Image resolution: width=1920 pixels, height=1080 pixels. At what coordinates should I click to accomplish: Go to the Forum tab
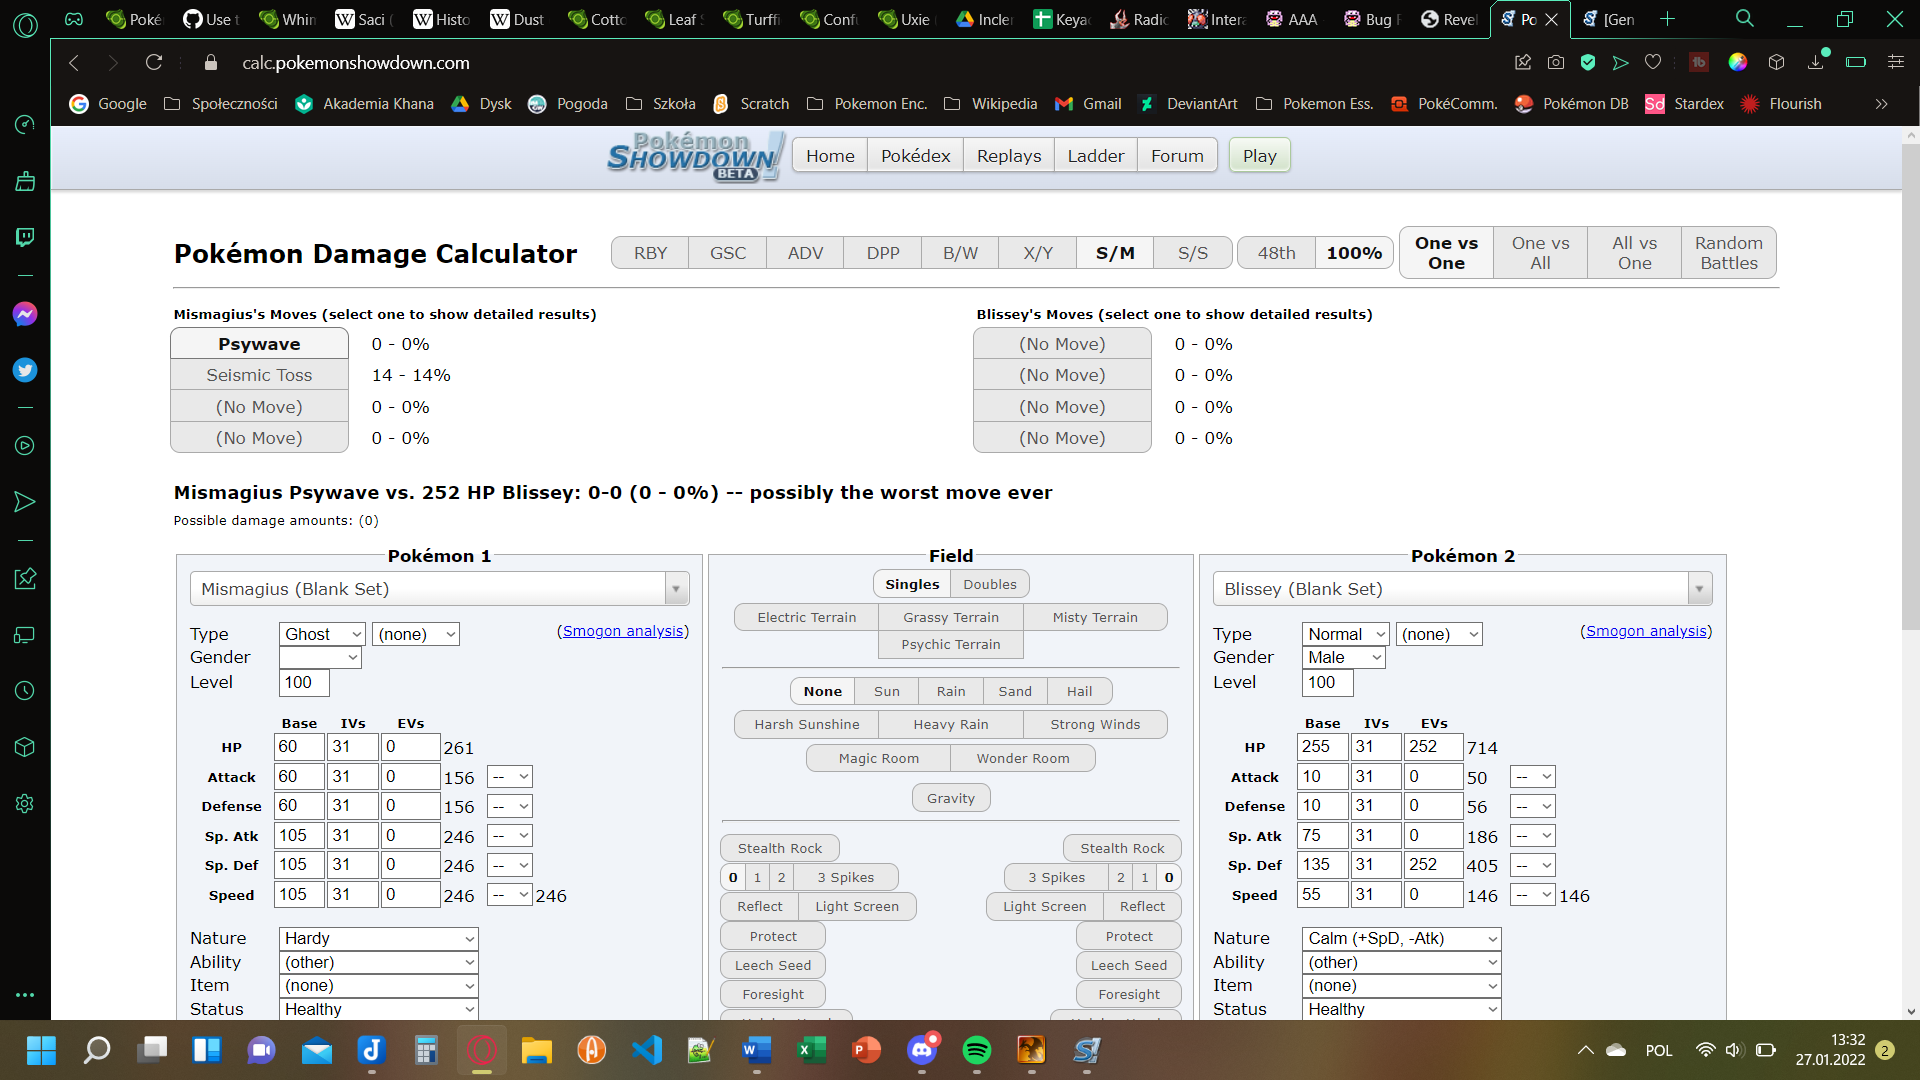(x=1176, y=156)
